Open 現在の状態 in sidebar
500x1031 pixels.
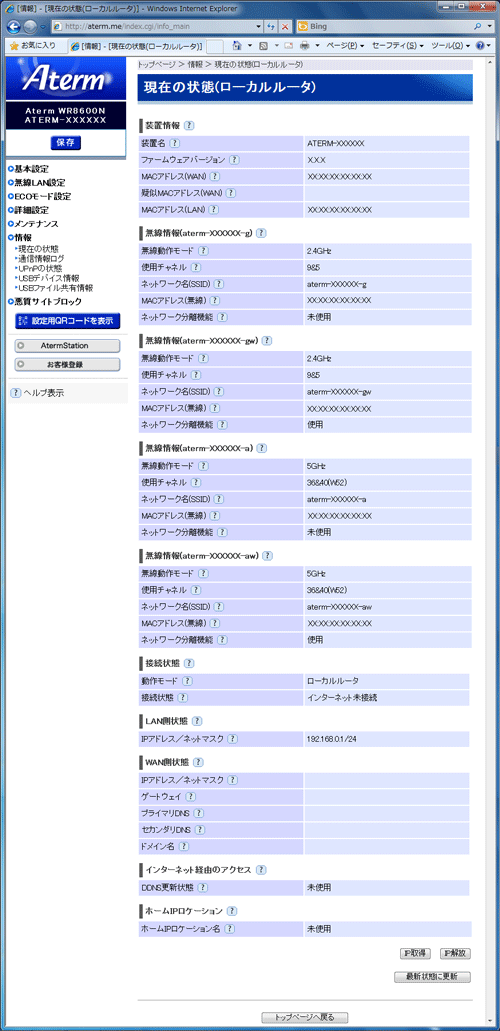point(38,249)
